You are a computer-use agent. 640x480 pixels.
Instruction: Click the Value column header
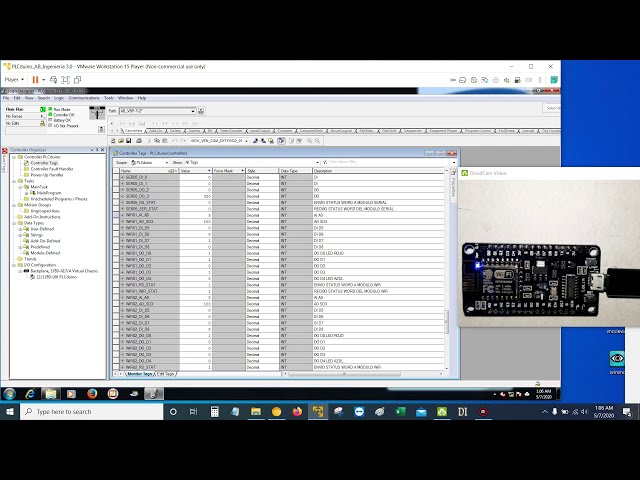coord(196,171)
